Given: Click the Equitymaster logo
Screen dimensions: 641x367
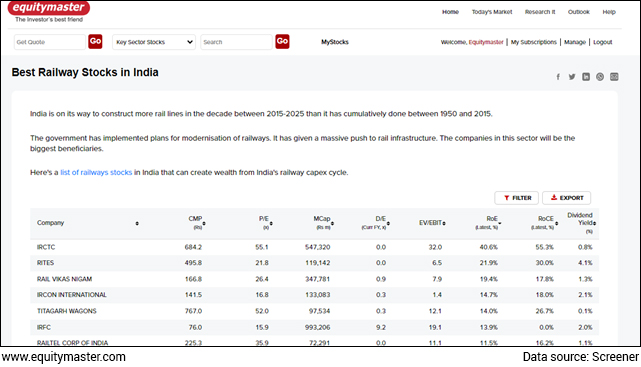Looking at the screenshot, I should (x=49, y=8).
